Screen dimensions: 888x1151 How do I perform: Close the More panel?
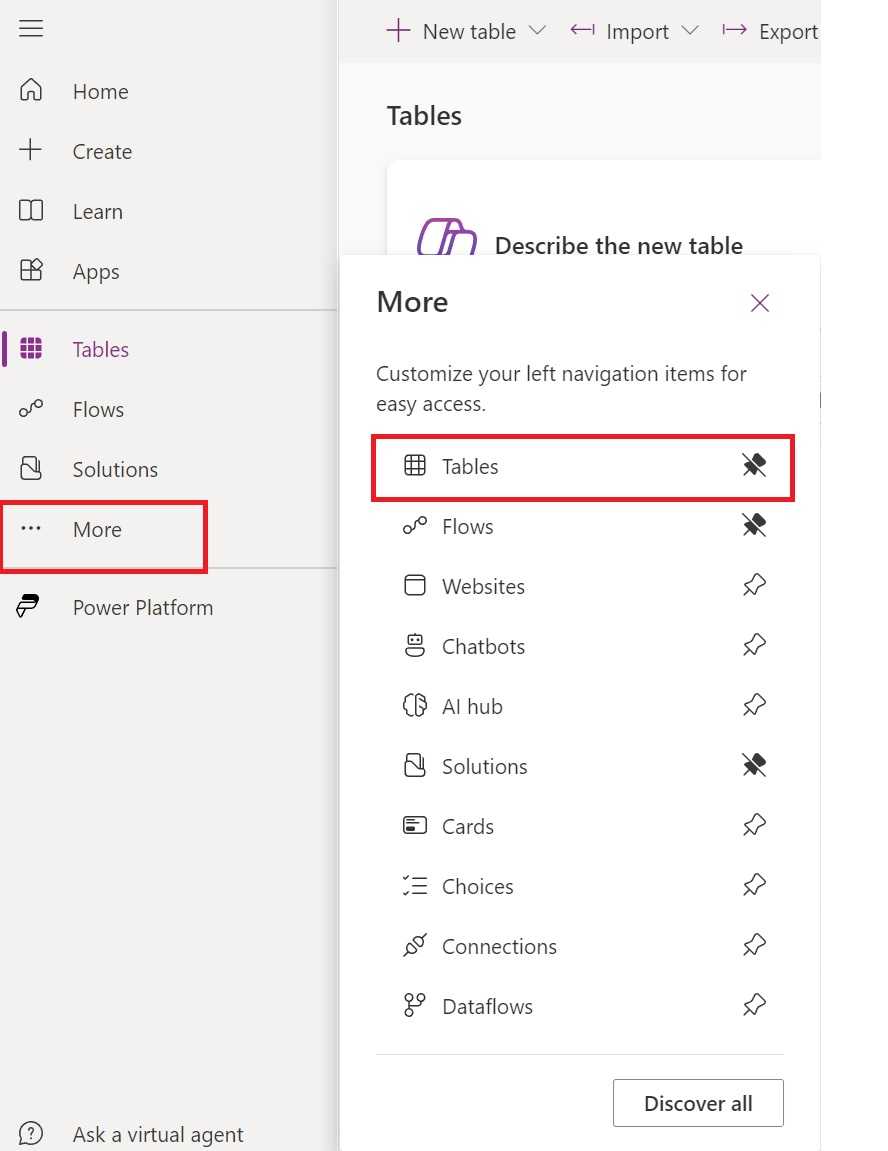(760, 302)
